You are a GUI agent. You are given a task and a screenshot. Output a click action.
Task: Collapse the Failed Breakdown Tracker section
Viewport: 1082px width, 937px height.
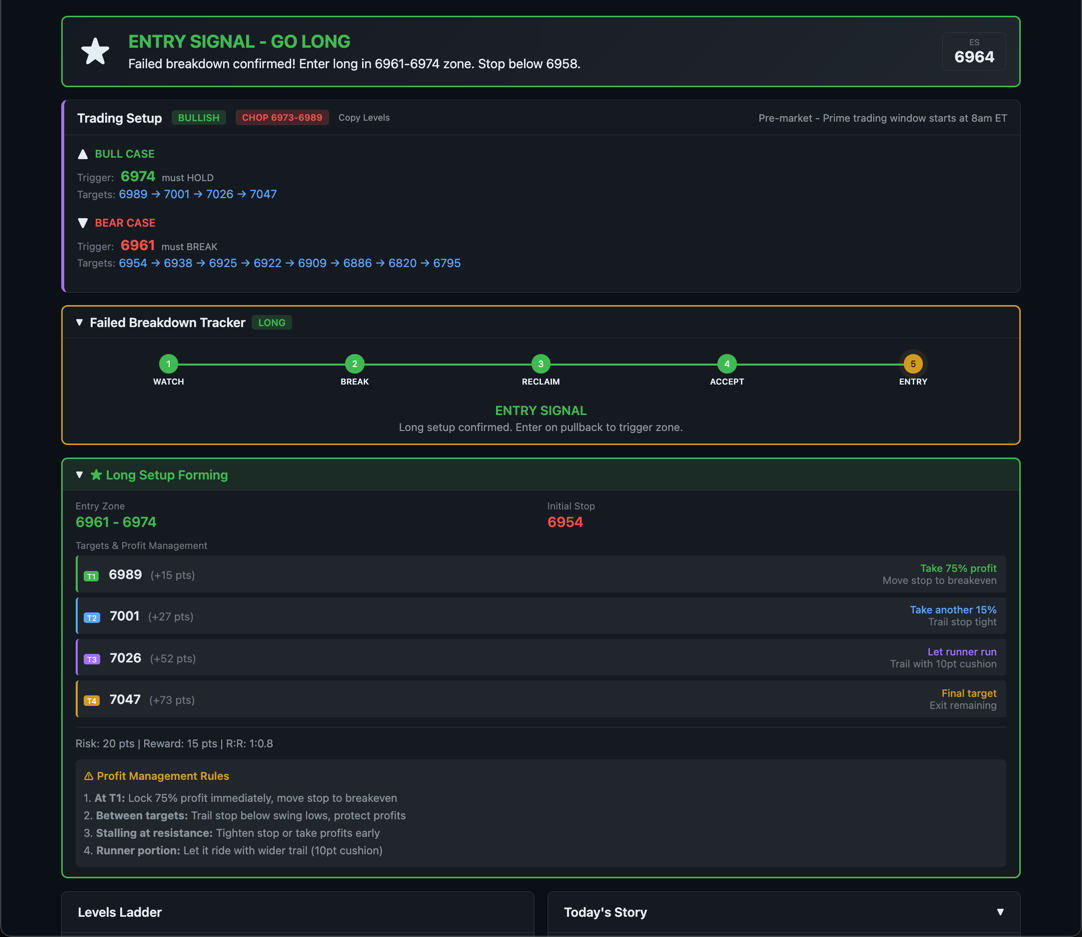(x=79, y=322)
